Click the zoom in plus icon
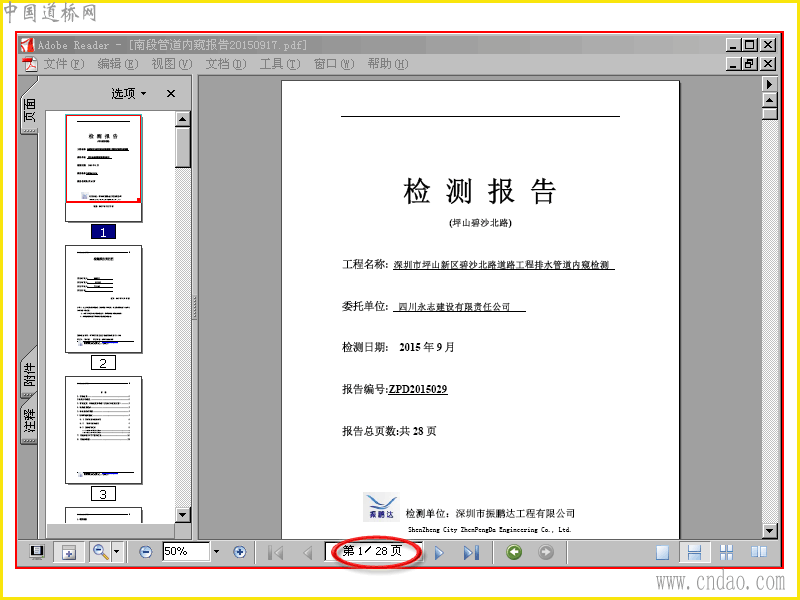 [x=239, y=552]
